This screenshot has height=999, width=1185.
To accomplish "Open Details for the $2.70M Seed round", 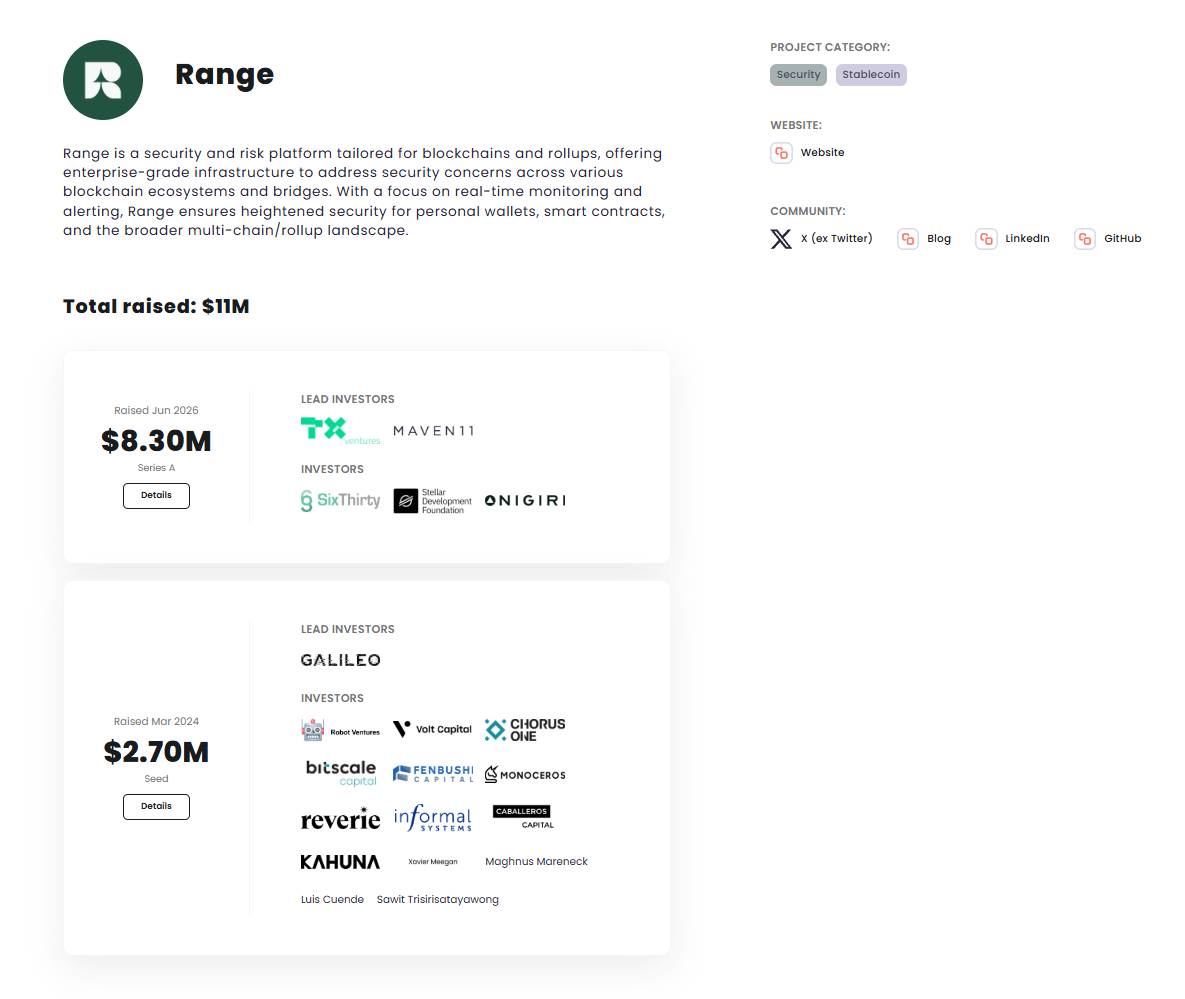I will 156,806.
